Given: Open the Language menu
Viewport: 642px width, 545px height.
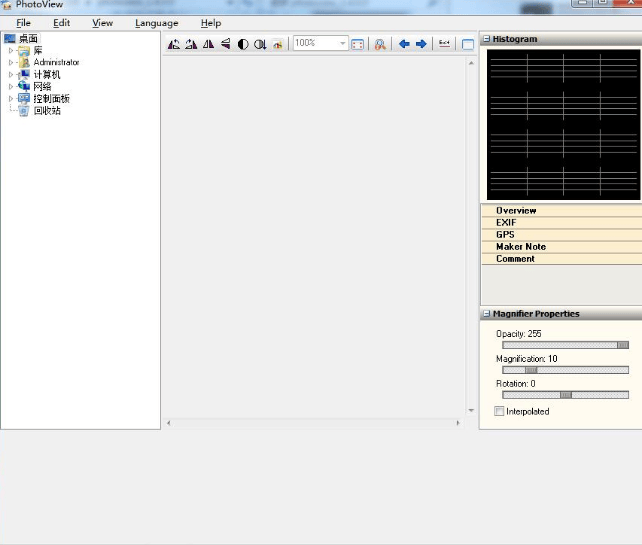Looking at the screenshot, I should point(157,23).
